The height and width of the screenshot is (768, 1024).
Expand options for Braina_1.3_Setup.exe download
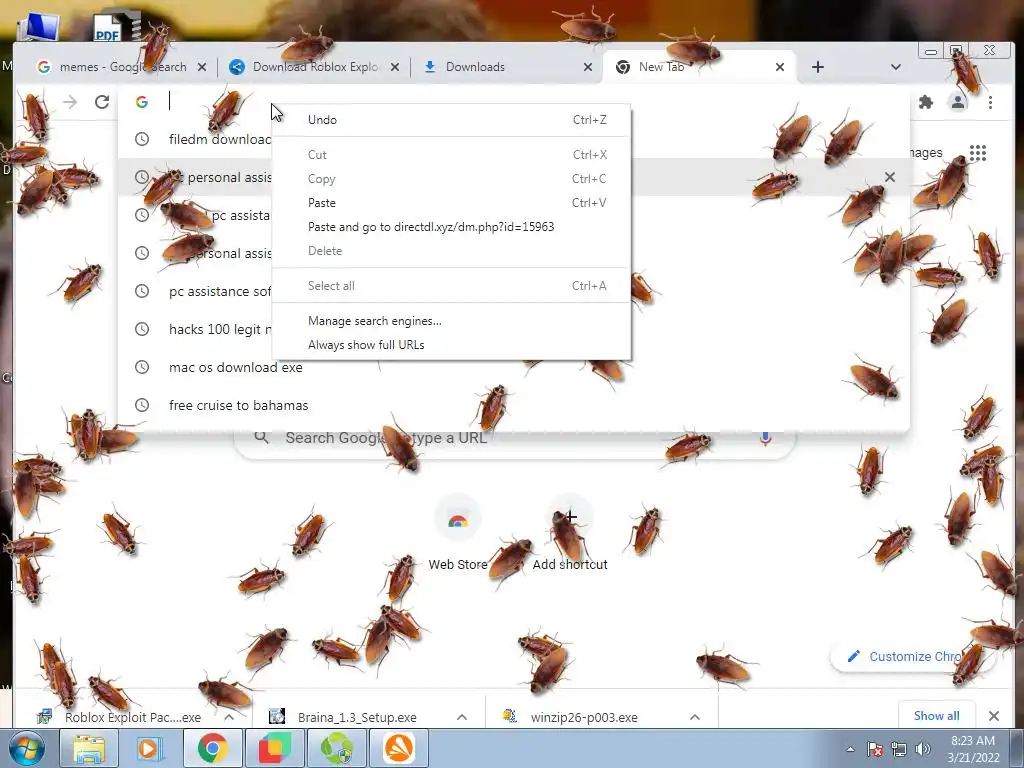[462, 717]
